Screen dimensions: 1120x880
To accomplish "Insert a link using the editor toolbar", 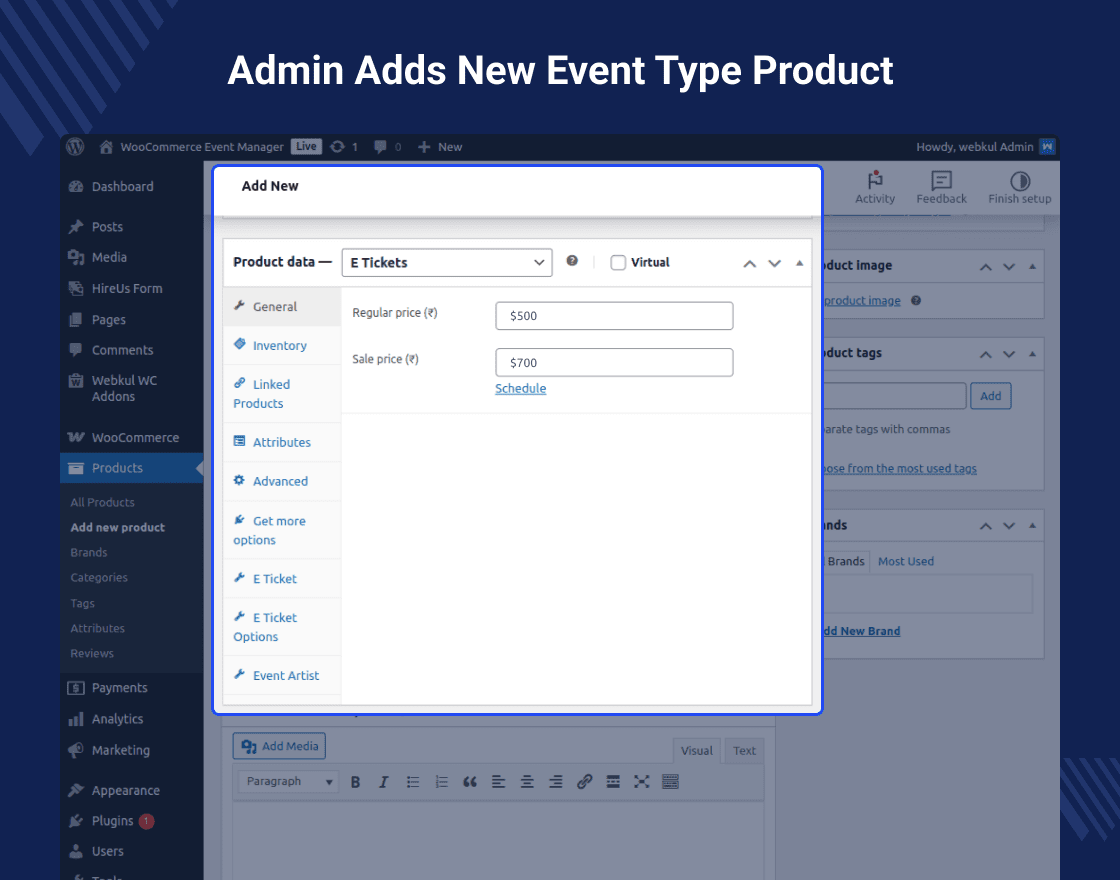I will point(584,781).
